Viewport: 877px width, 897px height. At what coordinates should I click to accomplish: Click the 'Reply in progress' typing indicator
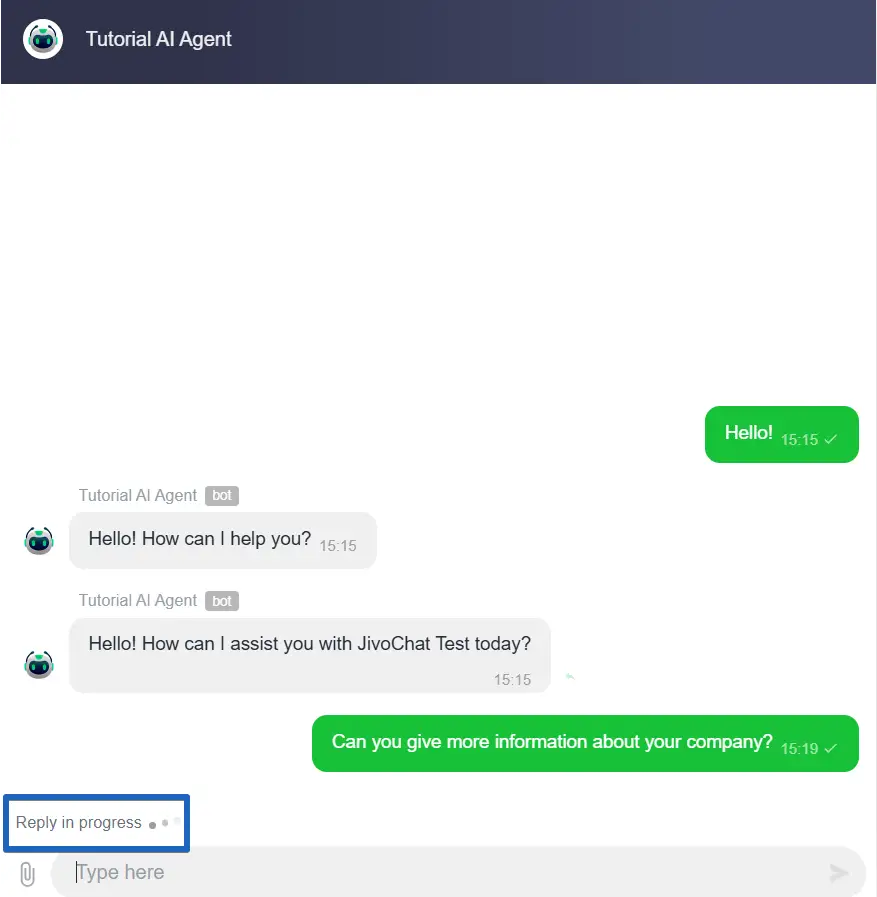pyautogui.click(x=97, y=823)
